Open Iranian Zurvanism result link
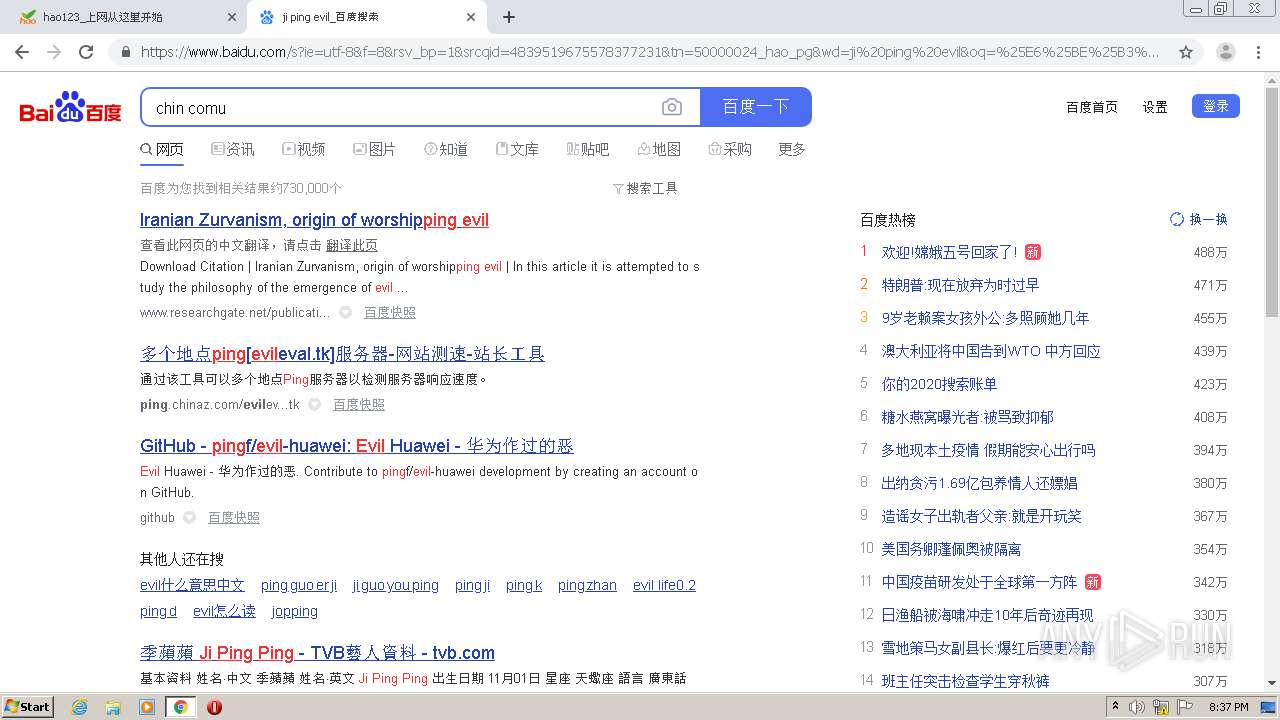 [x=314, y=220]
